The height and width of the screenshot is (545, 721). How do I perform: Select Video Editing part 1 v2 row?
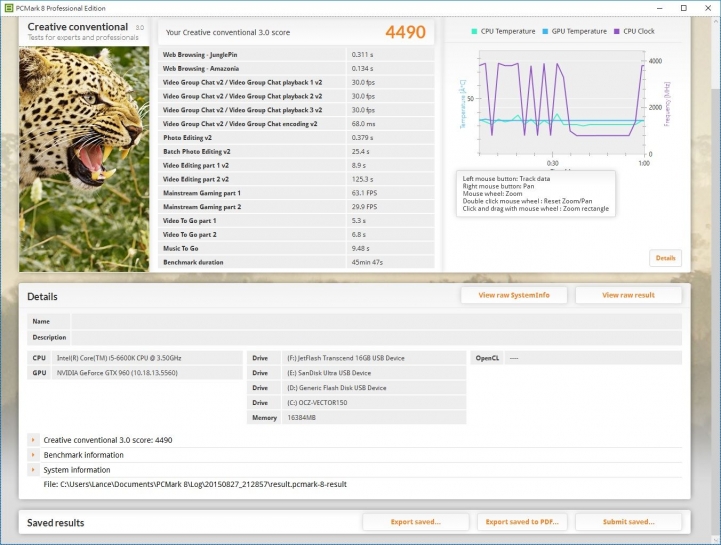296,165
